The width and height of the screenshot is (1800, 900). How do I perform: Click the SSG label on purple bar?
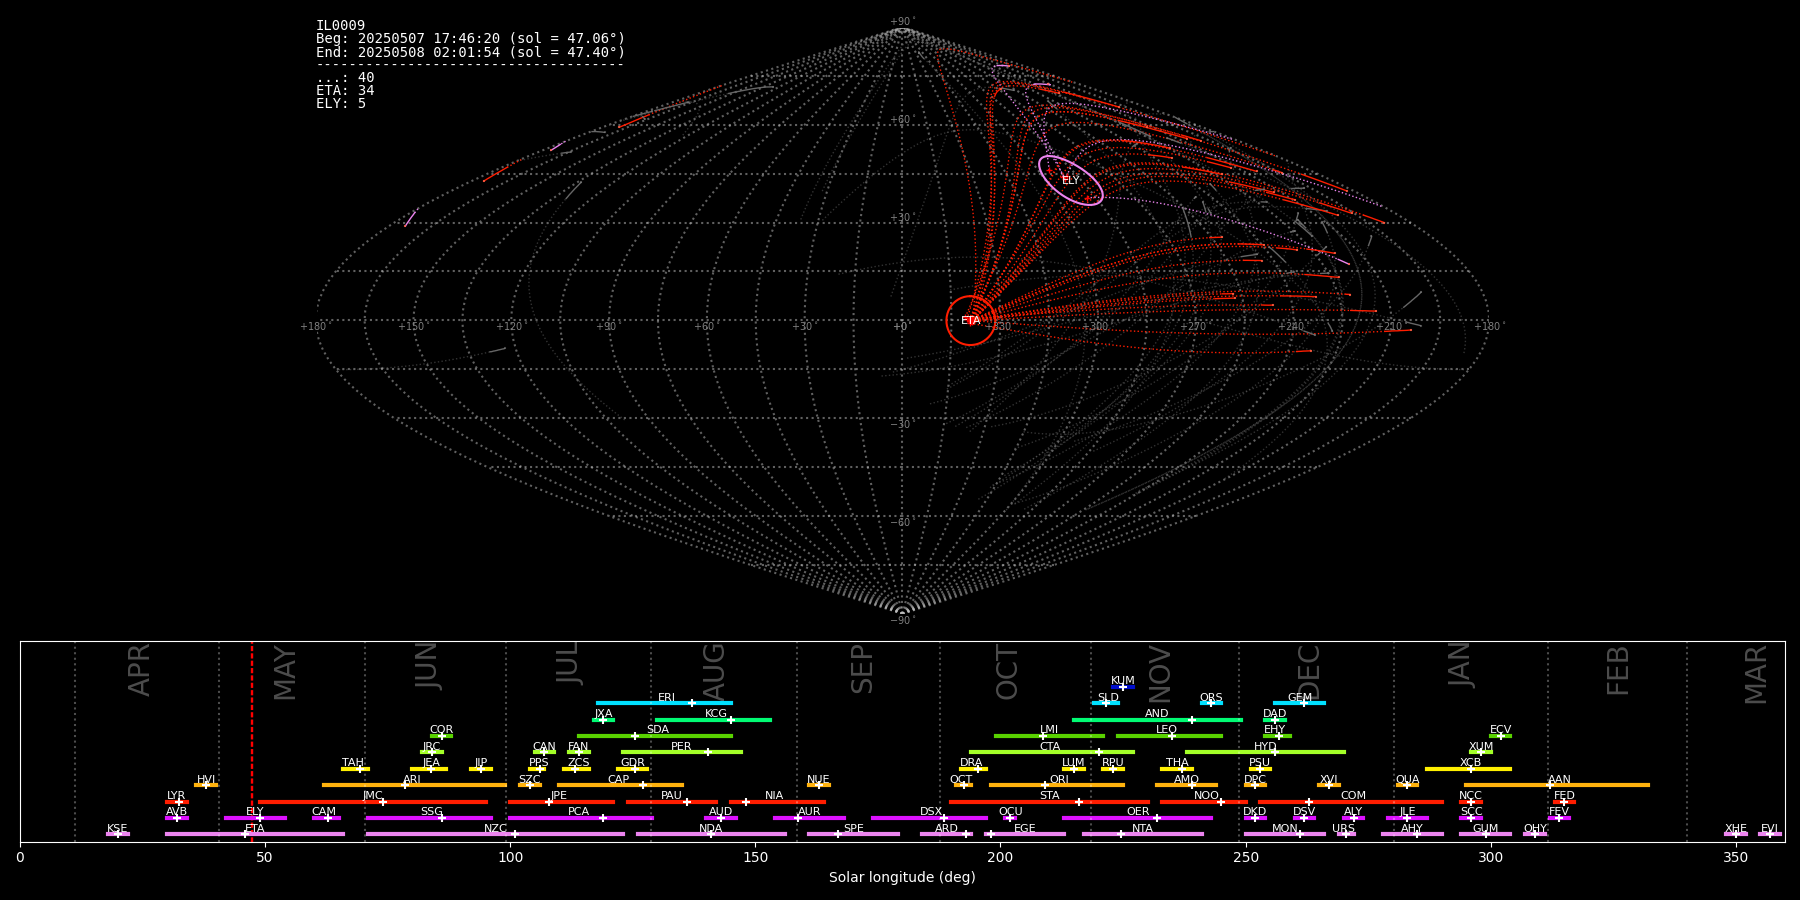431,812
